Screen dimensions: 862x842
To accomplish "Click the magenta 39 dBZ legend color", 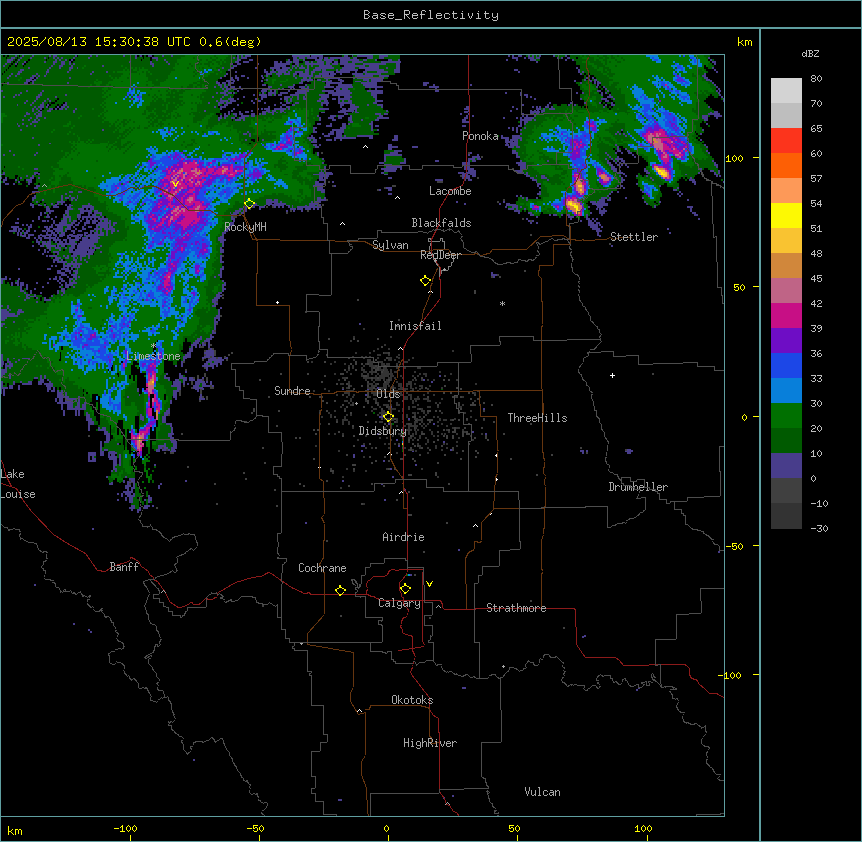I will click(786, 315).
